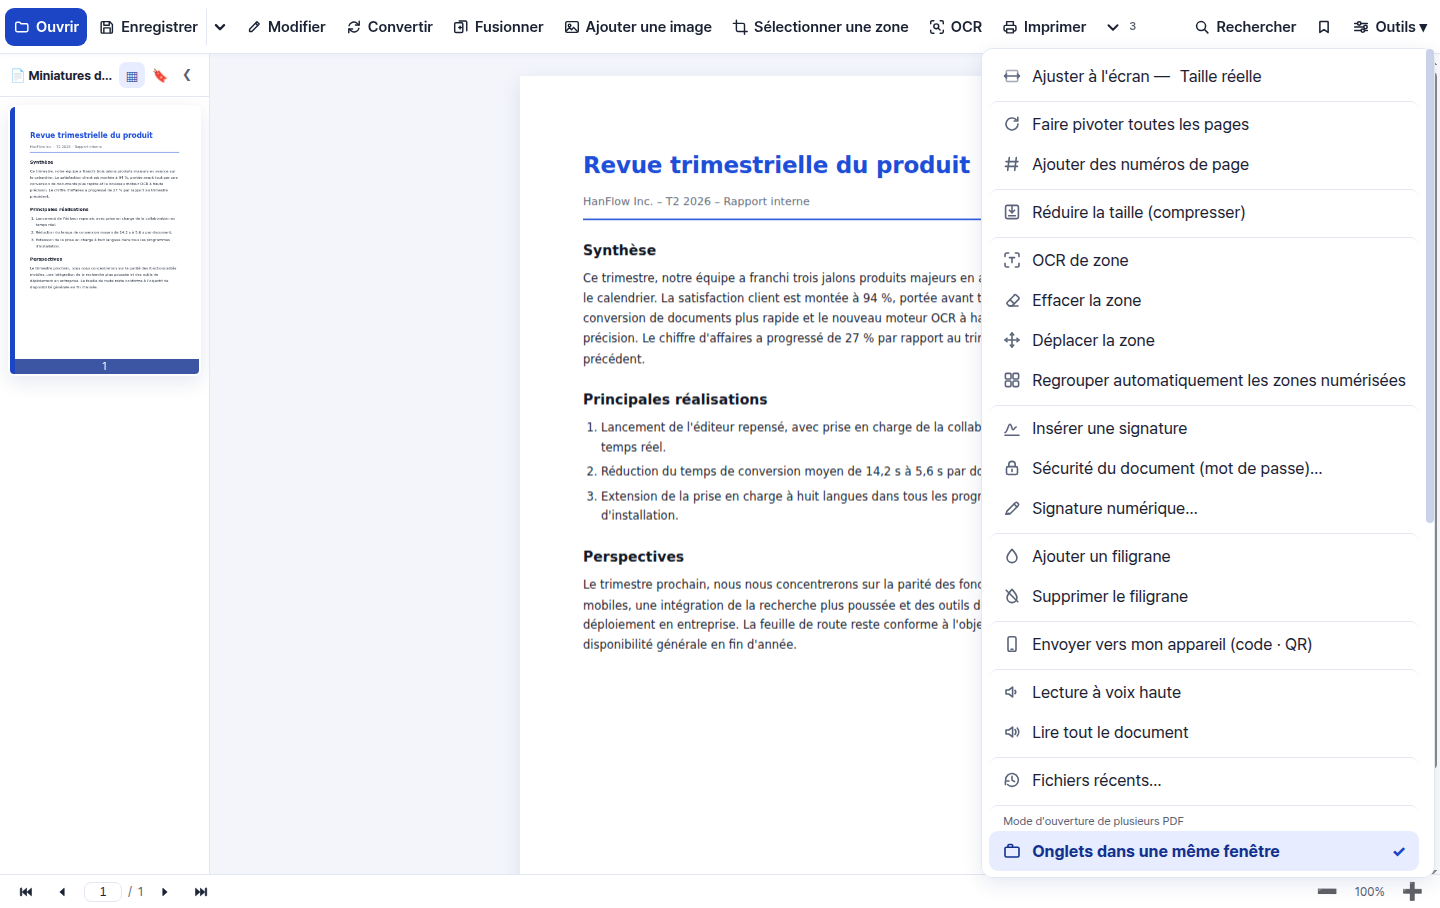Open Fichiers récents list
1440x908 pixels.
pyautogui.click(x=1204, y=780)
